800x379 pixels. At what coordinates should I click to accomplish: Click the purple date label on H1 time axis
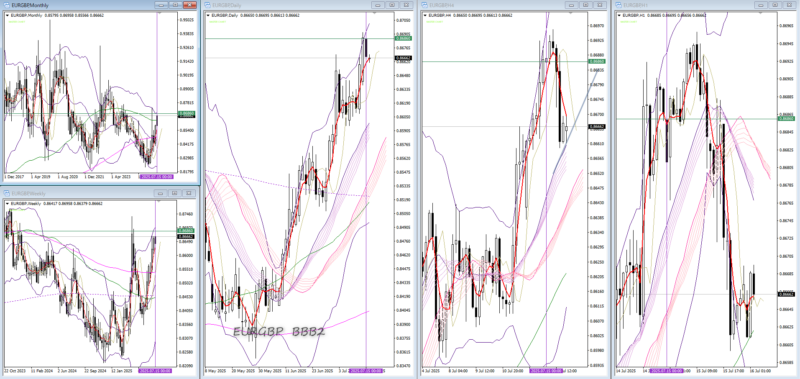pyautogui.click(x=667, y=371)
